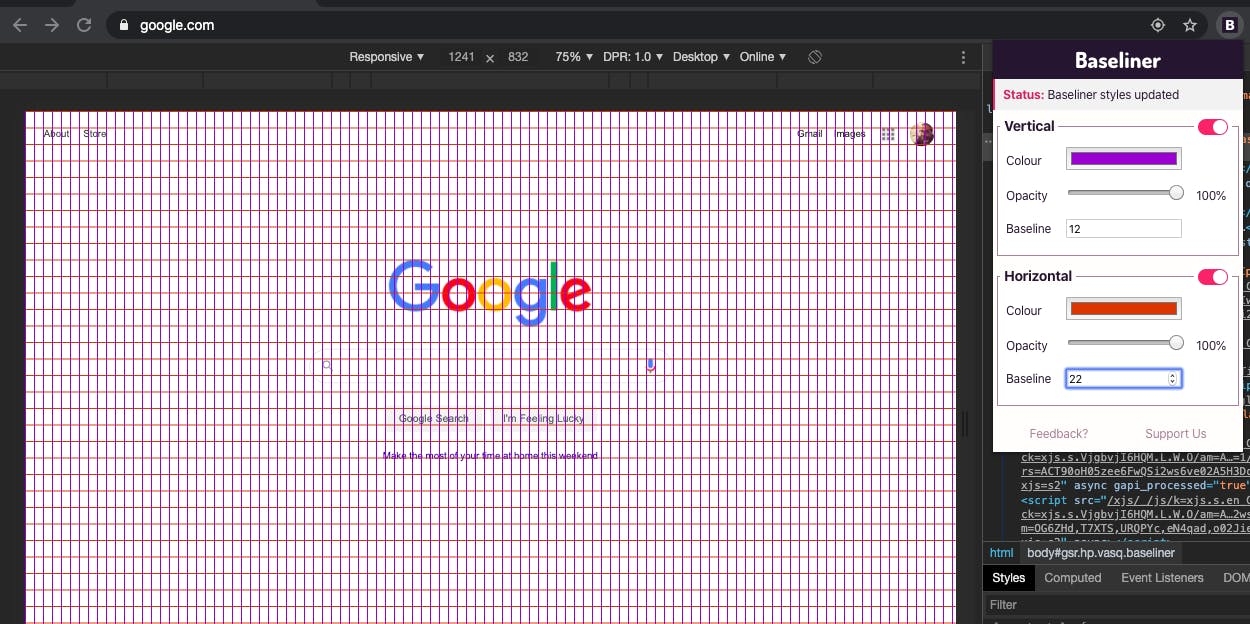Open the Gmail link

coord(810,134)
